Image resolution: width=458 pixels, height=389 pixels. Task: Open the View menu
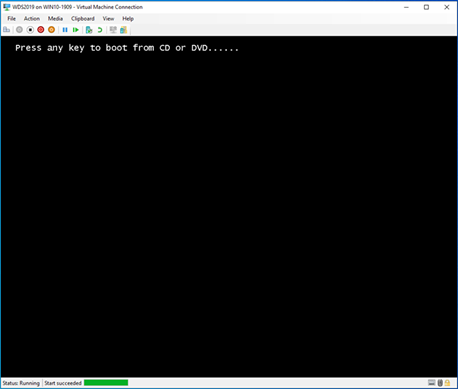pos(108,19)
